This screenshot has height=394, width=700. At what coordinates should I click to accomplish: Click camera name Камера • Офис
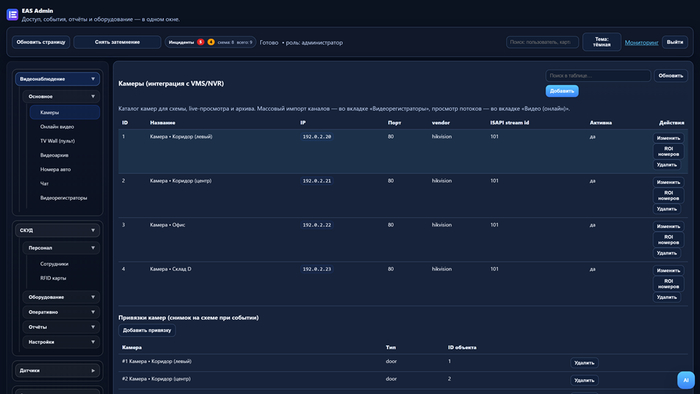point(167,225)
